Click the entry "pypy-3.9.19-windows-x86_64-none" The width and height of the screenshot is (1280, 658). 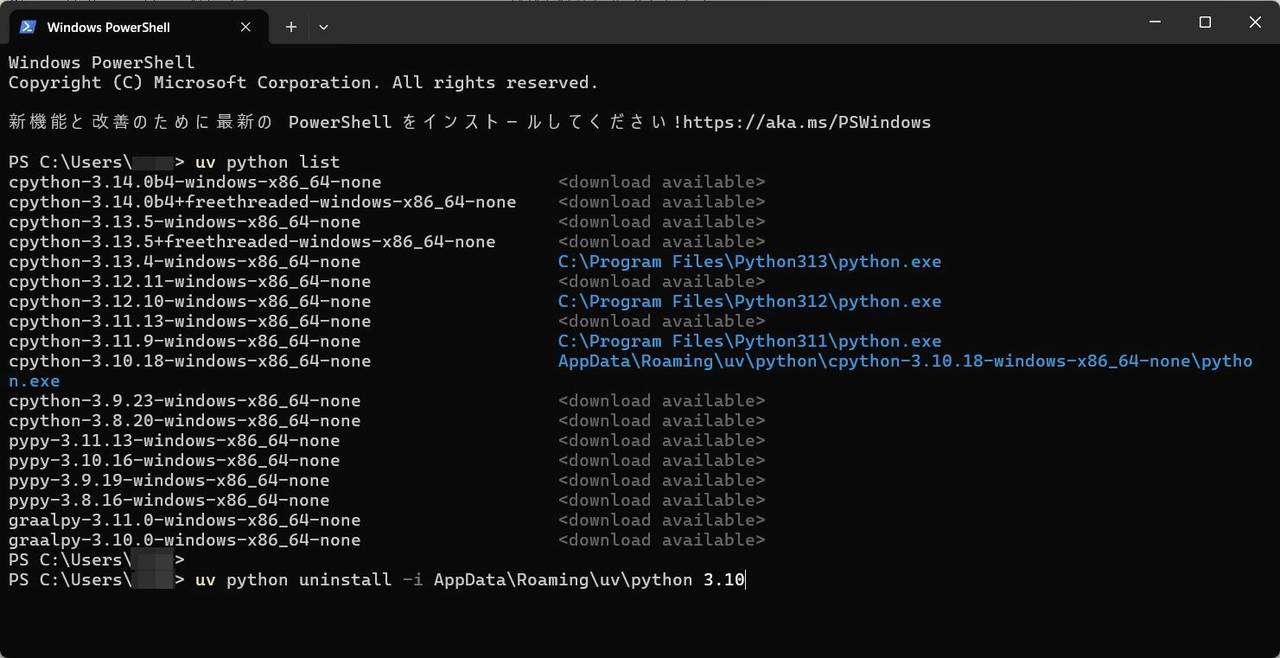point(169,480)
